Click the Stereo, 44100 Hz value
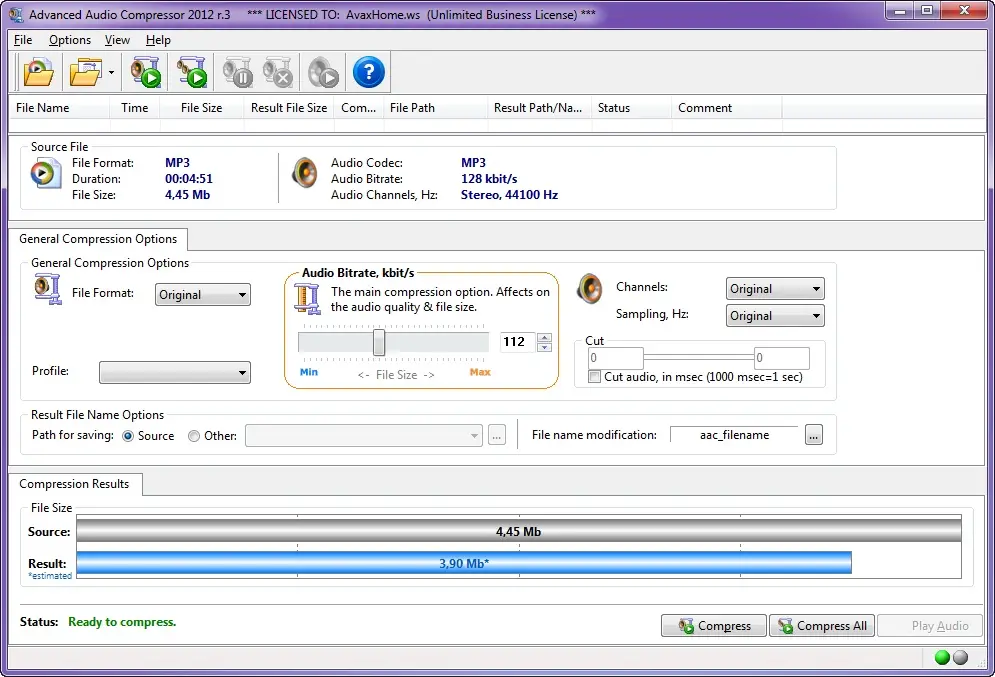The width and height of the screenshot is (995, 677). click(x=510, y=195)
